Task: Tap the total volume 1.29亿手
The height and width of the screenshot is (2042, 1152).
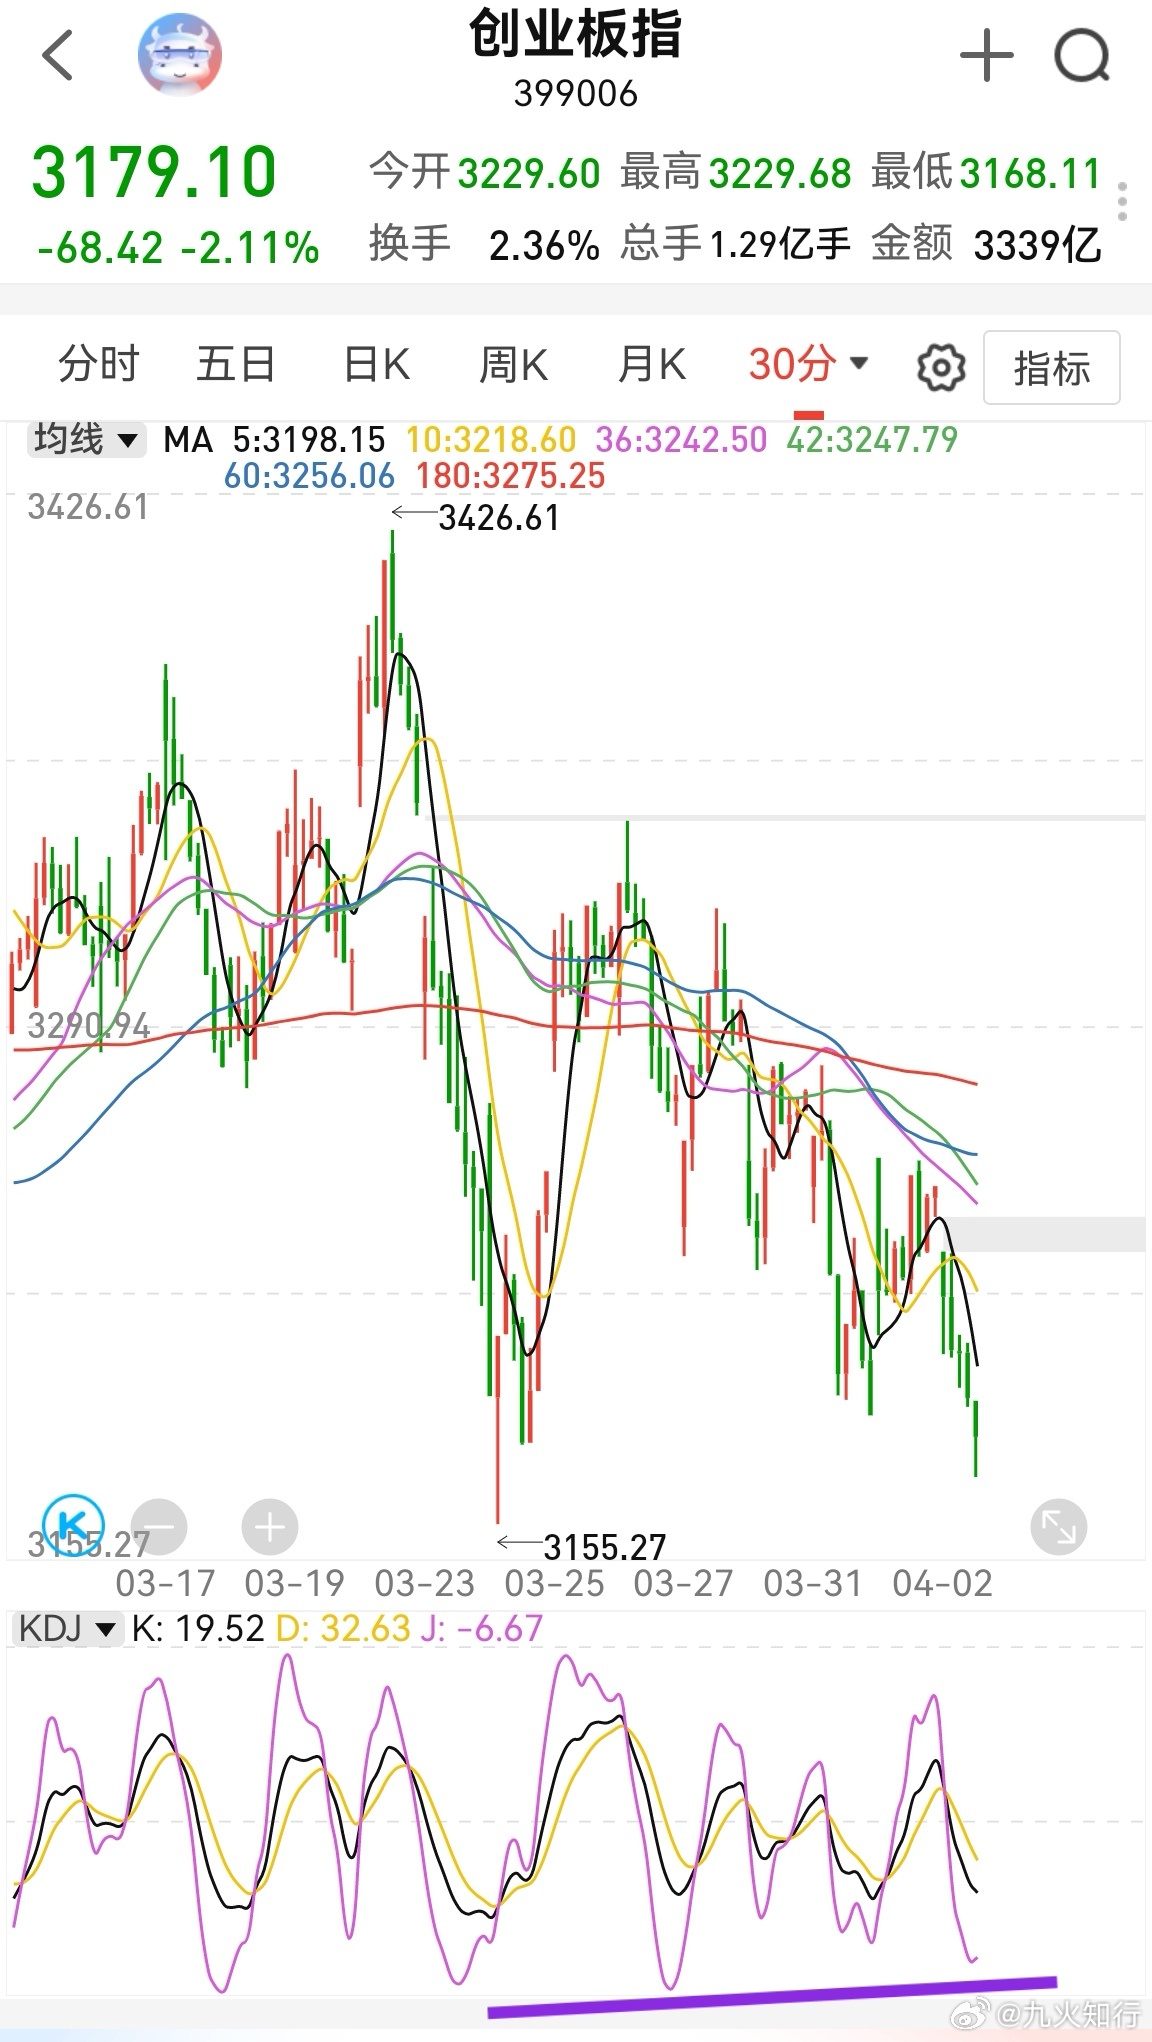Action: pos(780,245)
